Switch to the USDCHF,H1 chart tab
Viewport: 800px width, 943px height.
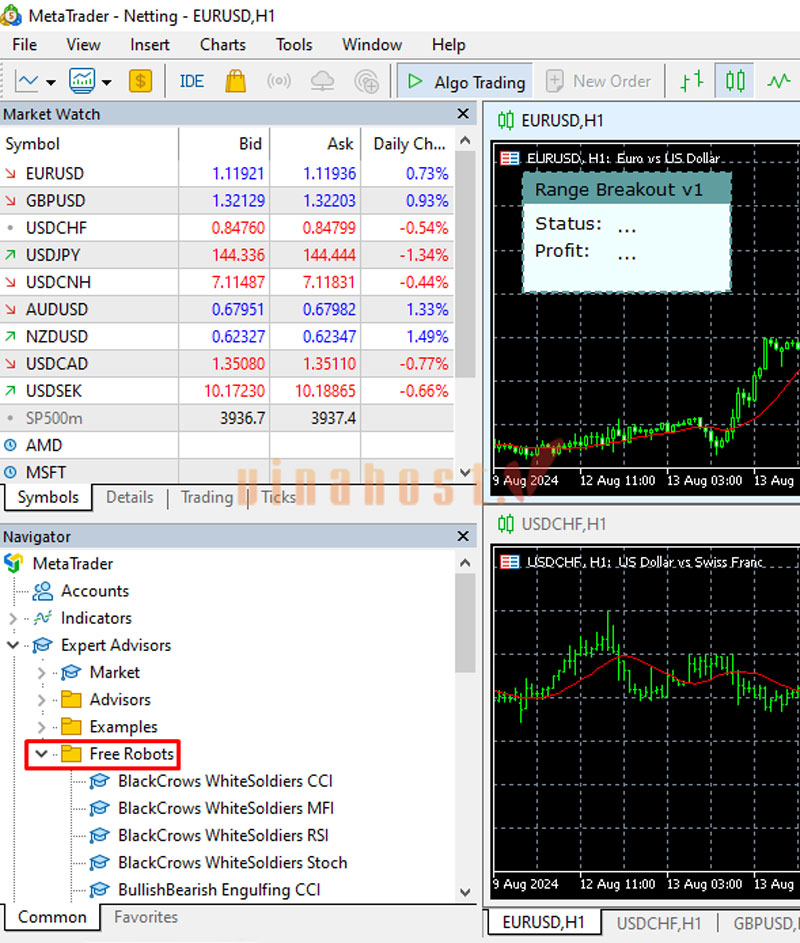pos(658,922)
